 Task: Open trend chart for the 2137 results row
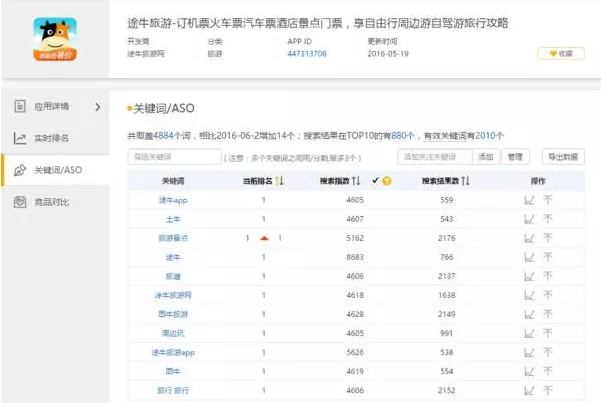529,276
